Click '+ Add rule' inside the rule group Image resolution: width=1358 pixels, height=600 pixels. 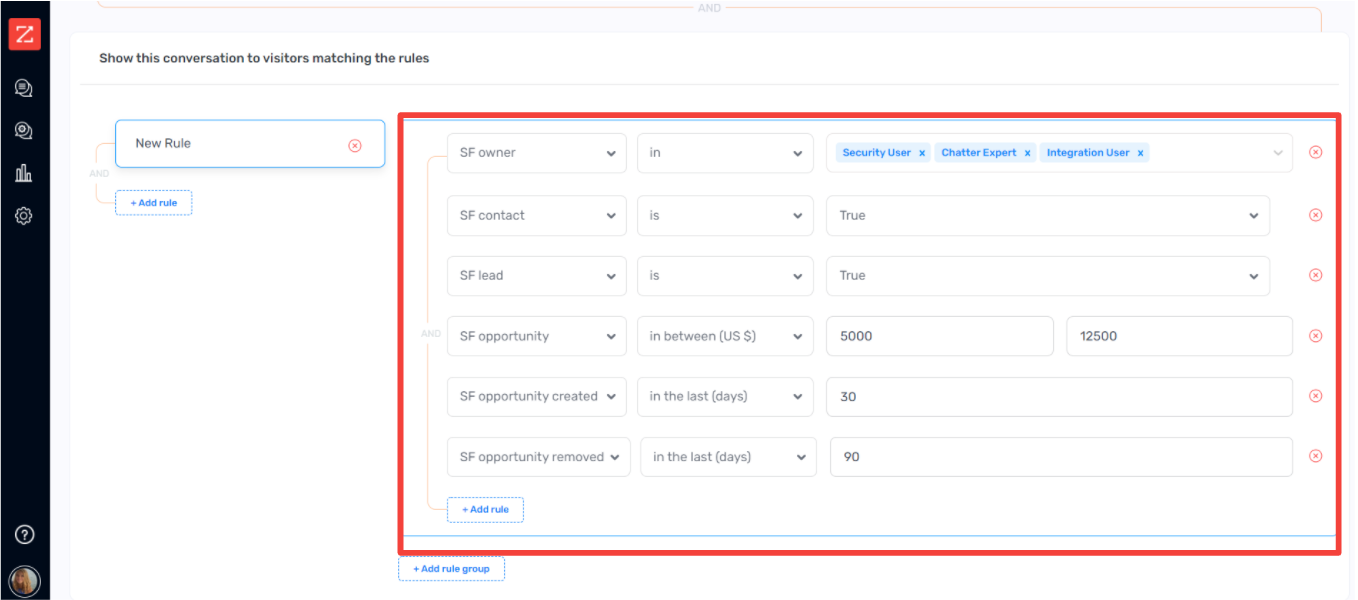tap(485, 509)
